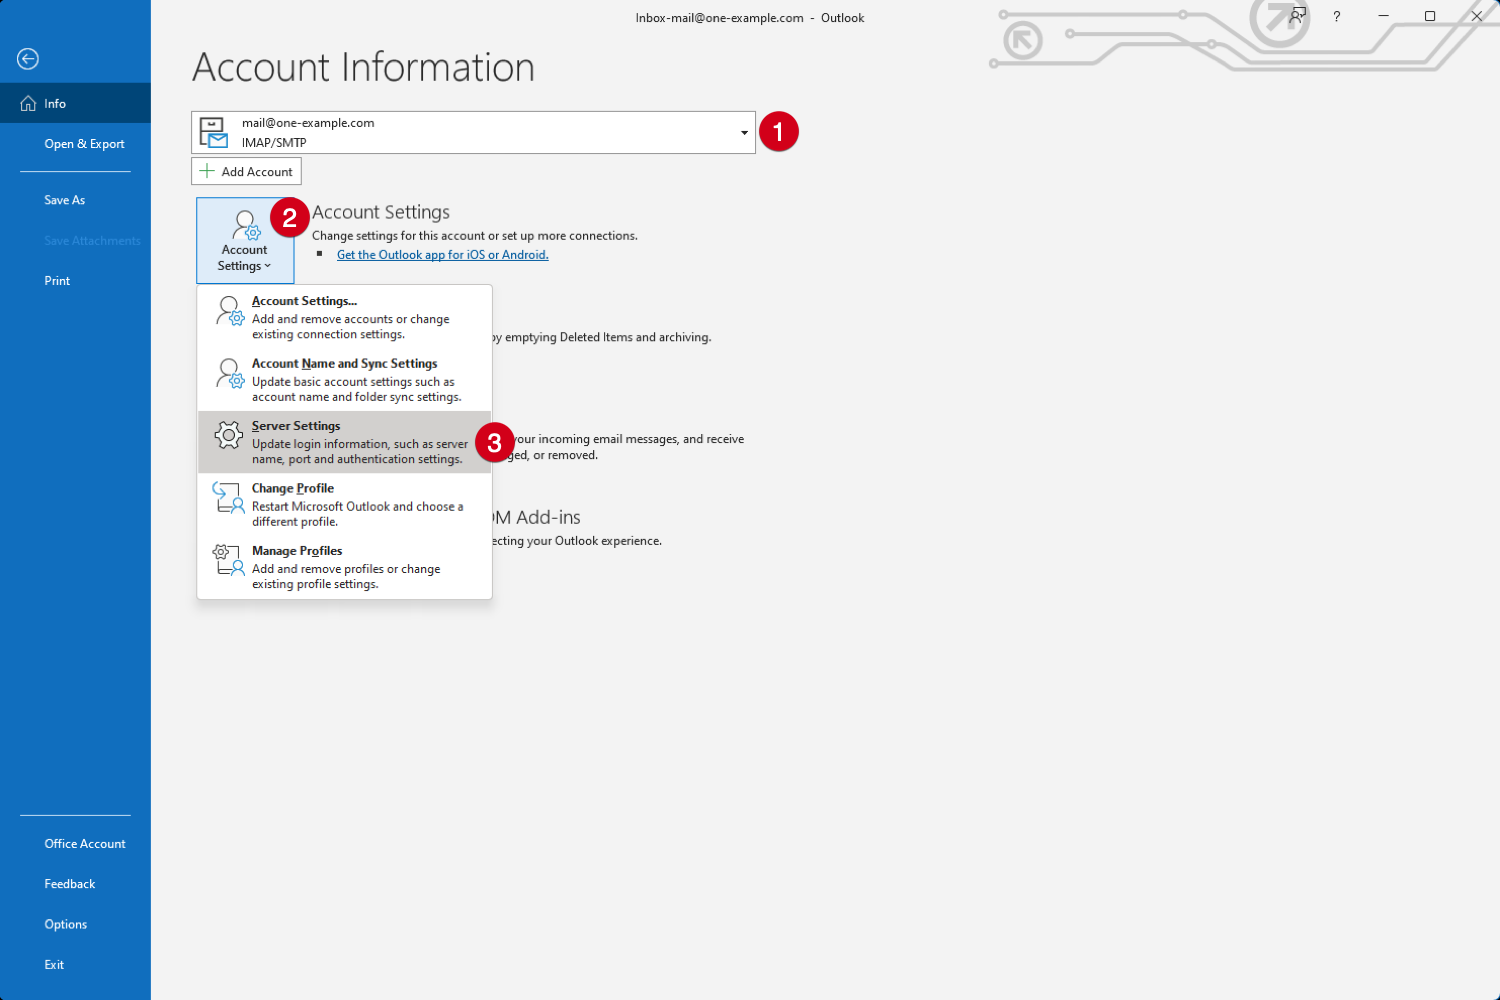Collapse the Account Settings dropdown button

pyautogui.click(x=245, y=241)
